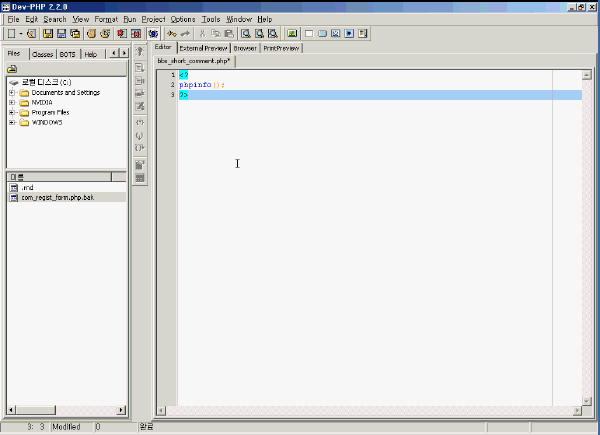Select the Editor tab
The width and height of the screenshot is (600, 435).
click(163, 47)
